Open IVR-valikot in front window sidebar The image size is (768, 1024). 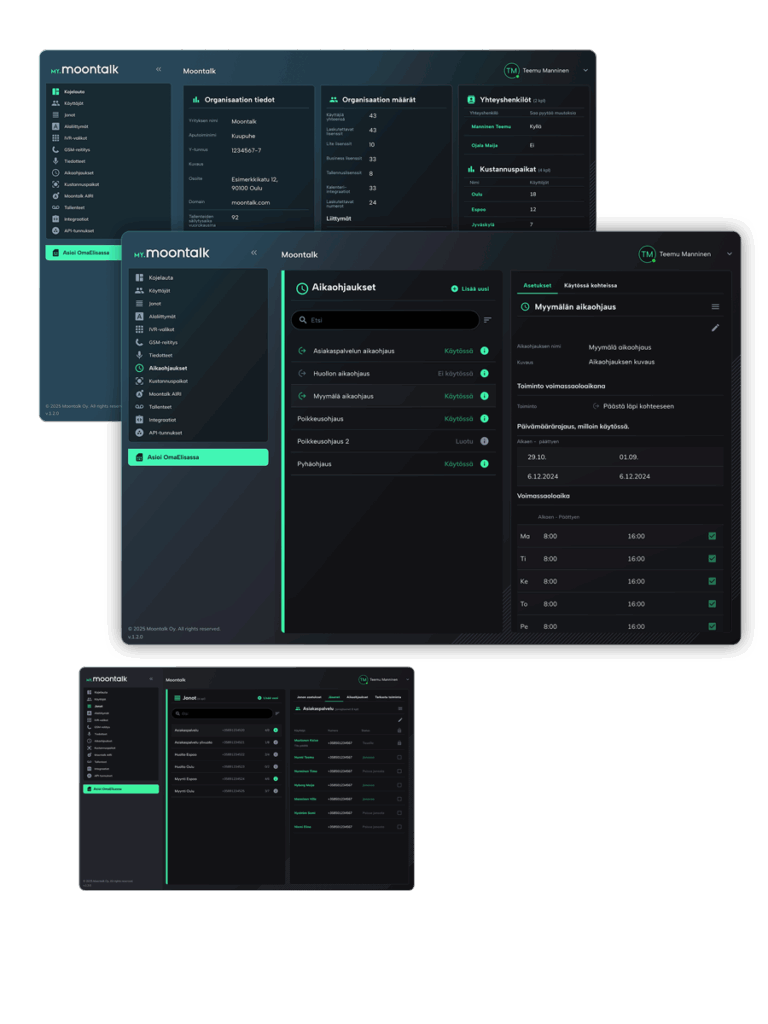point(155,329)
